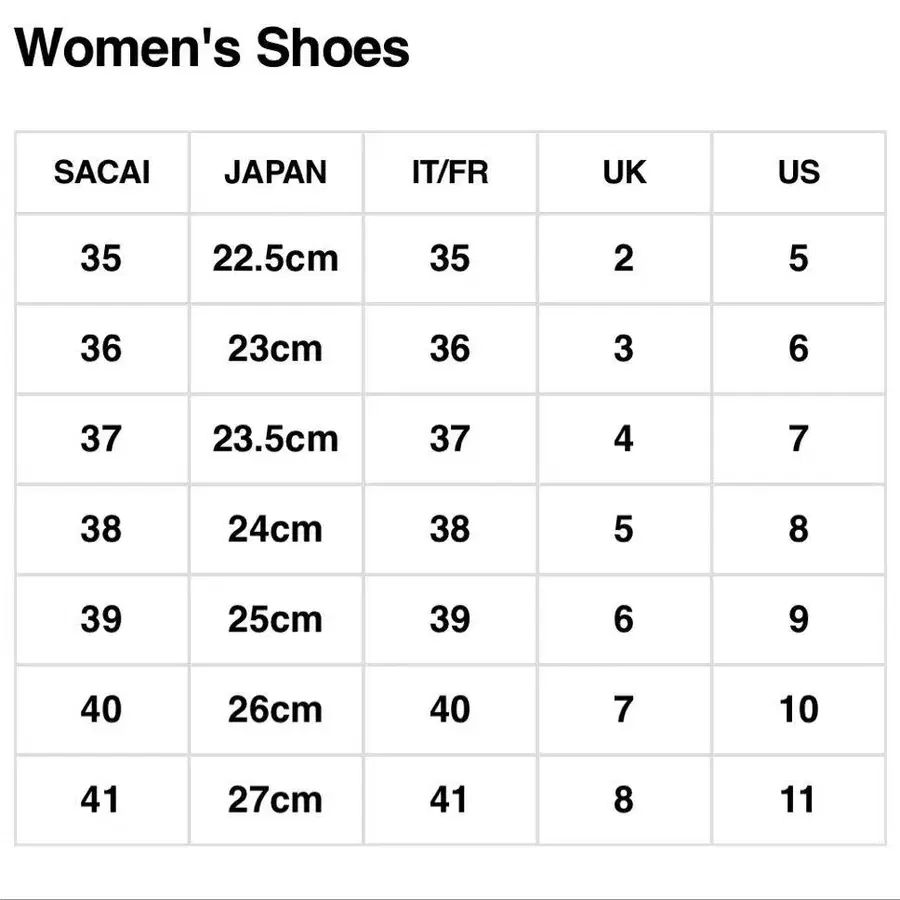
Task: Select the 24cm Japan size cell
Action: [275, 529]
